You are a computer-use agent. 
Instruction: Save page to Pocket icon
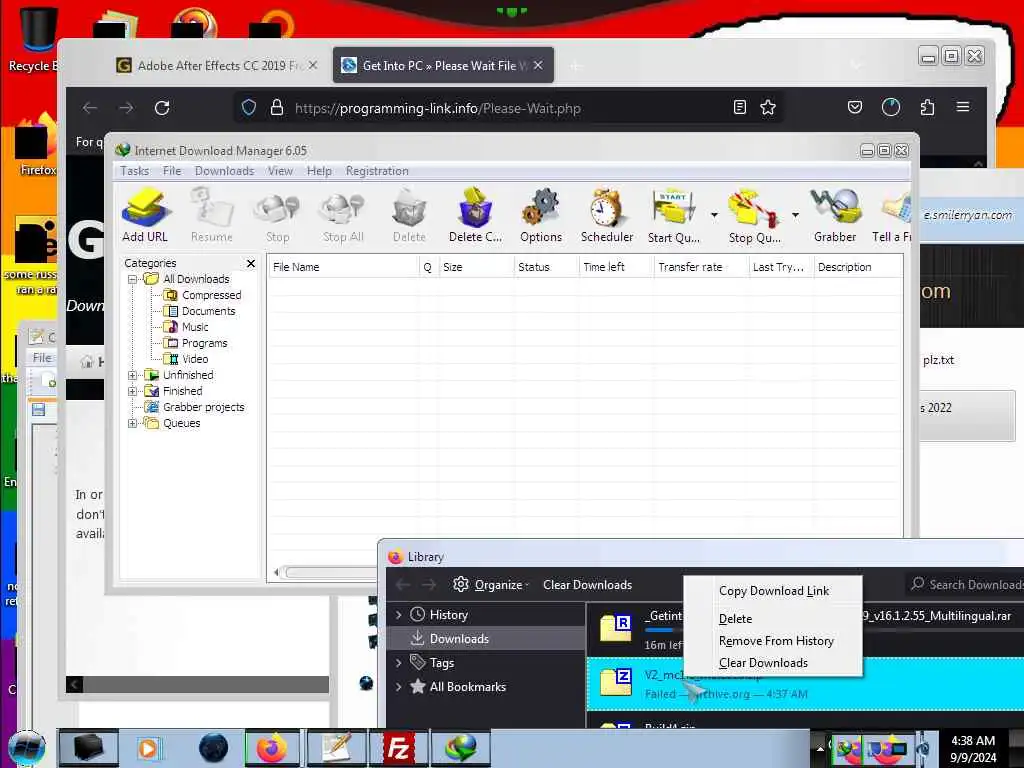(855, 107)
